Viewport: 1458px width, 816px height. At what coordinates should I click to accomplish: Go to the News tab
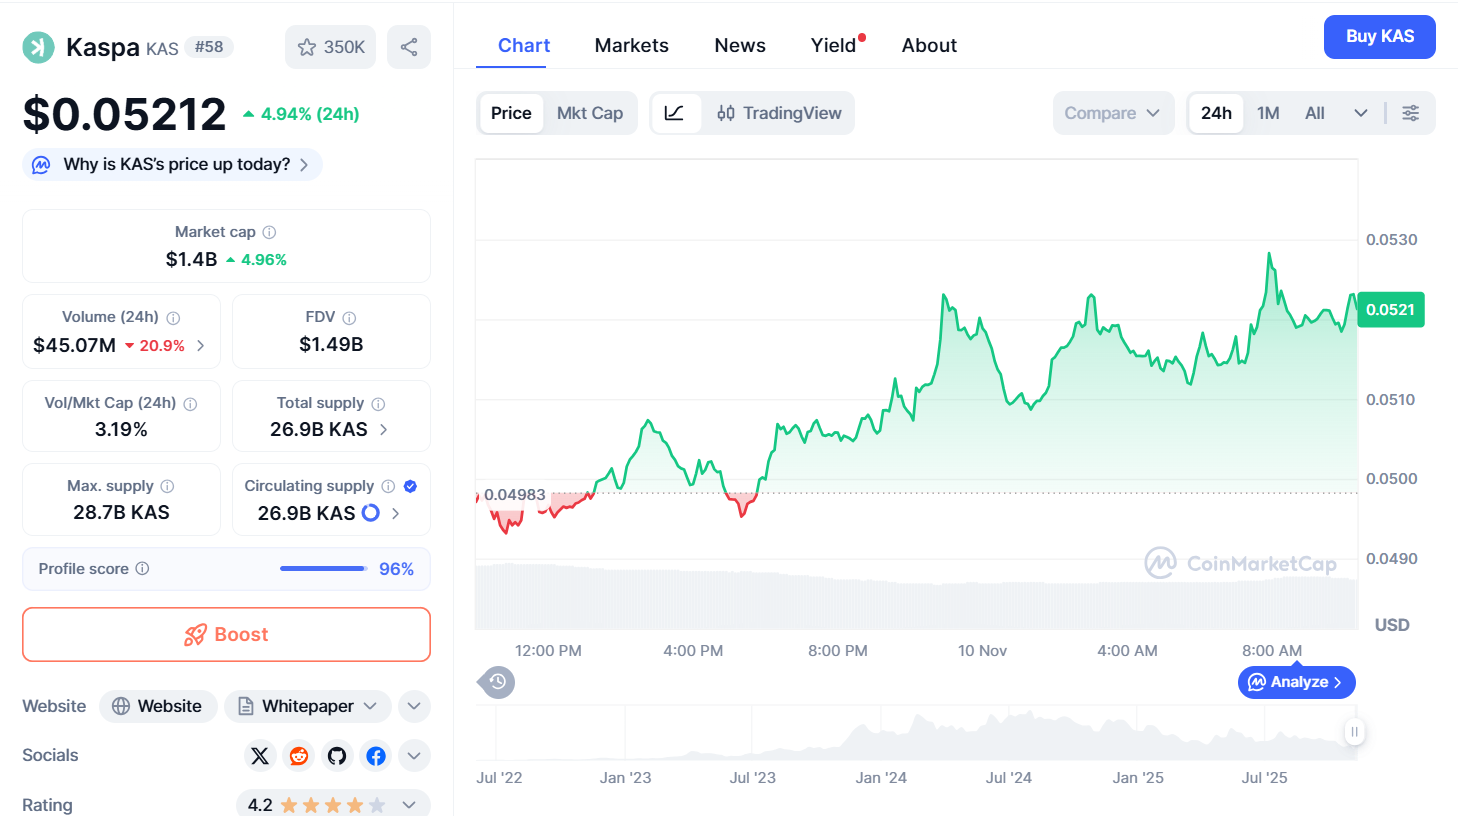(740, 45)
